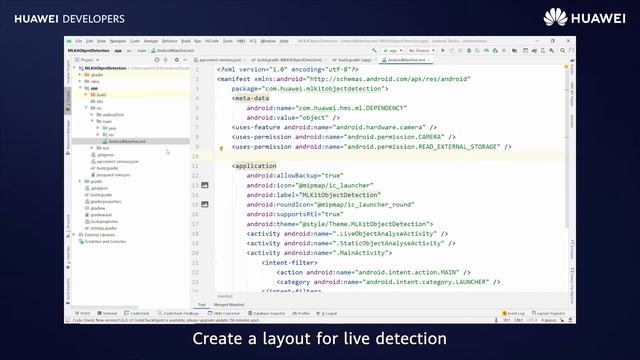Place cursor on empty line 10 in editor
640x360 pixels.
[x=390, y=156]
